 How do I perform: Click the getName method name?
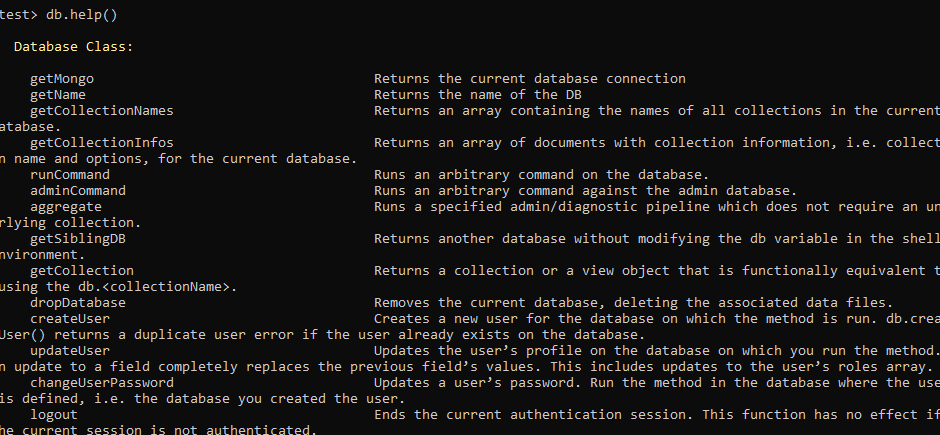[x=58, y=95]
